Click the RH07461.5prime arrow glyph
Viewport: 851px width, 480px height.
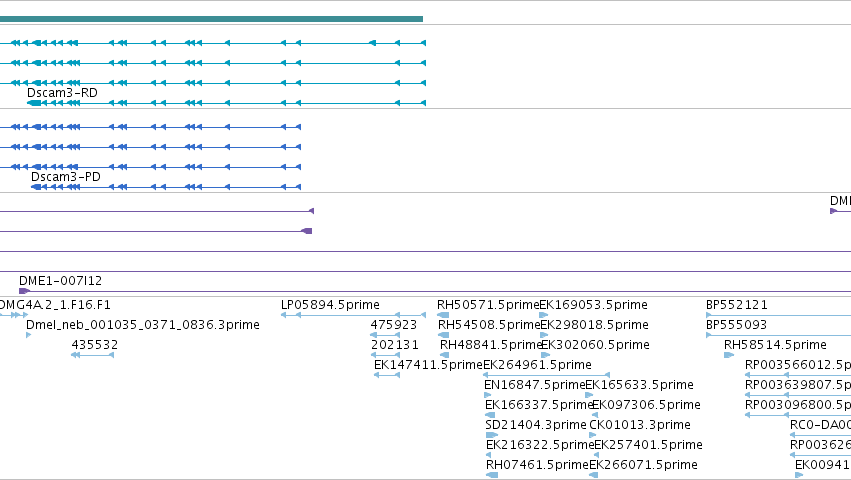pyautogui.click(x=492, y=475)
